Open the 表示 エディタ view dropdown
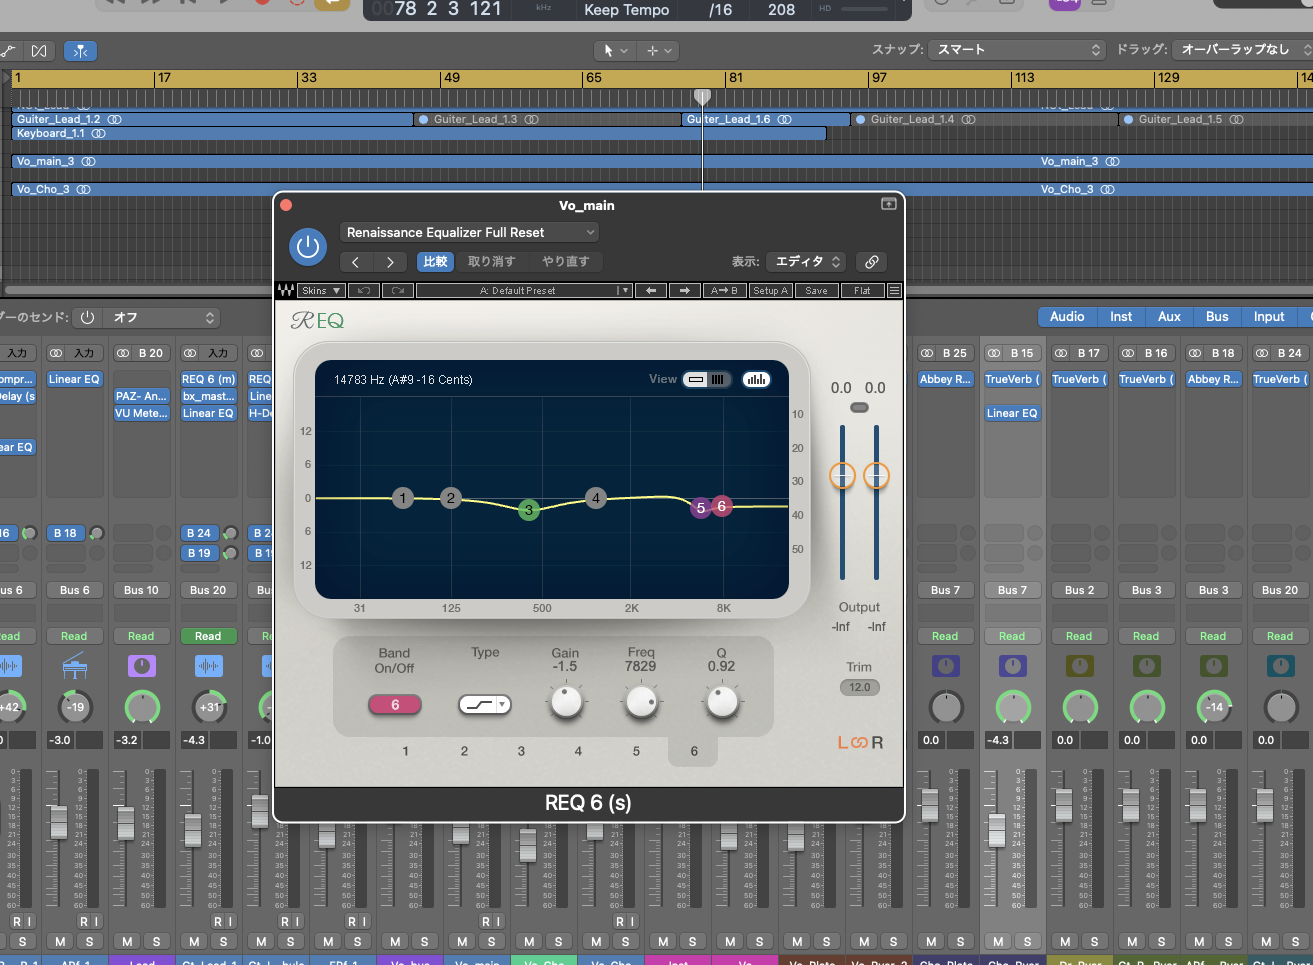The width and height of the screenshot is (1313, 965). click(808, 262)
